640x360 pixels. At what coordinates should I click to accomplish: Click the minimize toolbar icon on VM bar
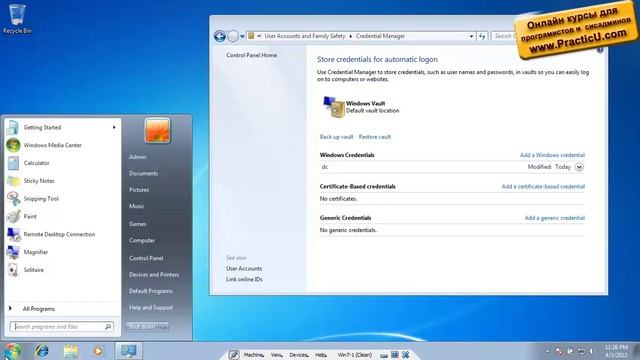384,355
